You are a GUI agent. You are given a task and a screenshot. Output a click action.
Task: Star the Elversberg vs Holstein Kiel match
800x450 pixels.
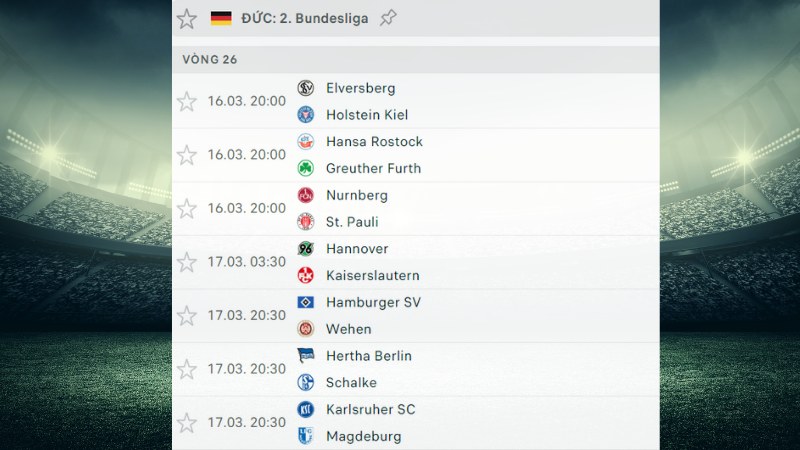(x=187, y=101)
